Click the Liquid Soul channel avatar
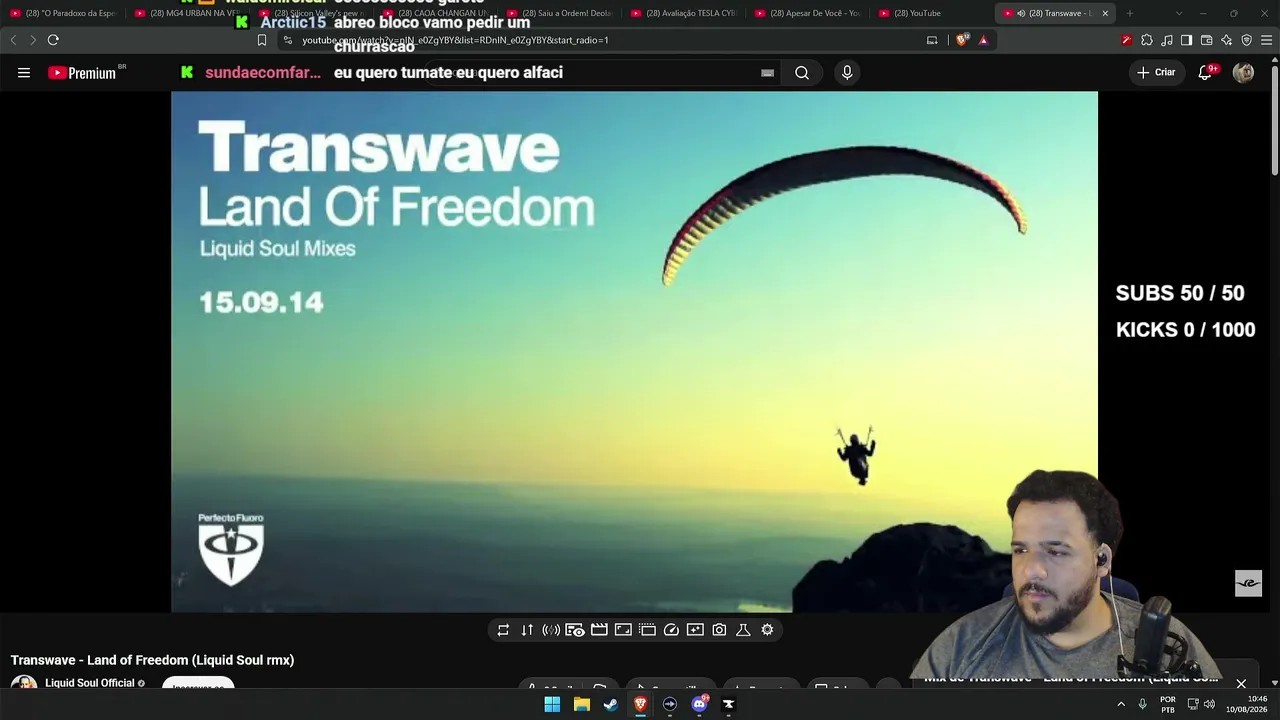Viewport: 1280px width, 720px height. pos(24,683)
